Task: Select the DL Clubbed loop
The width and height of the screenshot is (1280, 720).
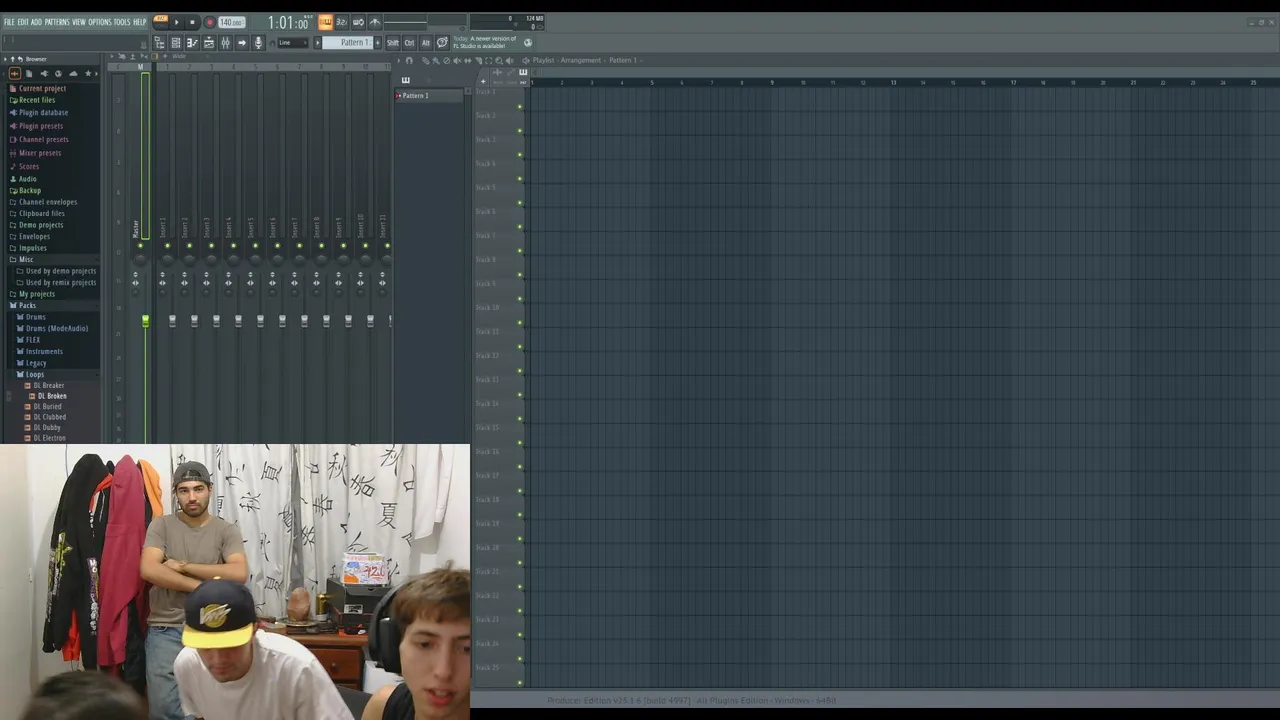Action: [x=49, y=417]
